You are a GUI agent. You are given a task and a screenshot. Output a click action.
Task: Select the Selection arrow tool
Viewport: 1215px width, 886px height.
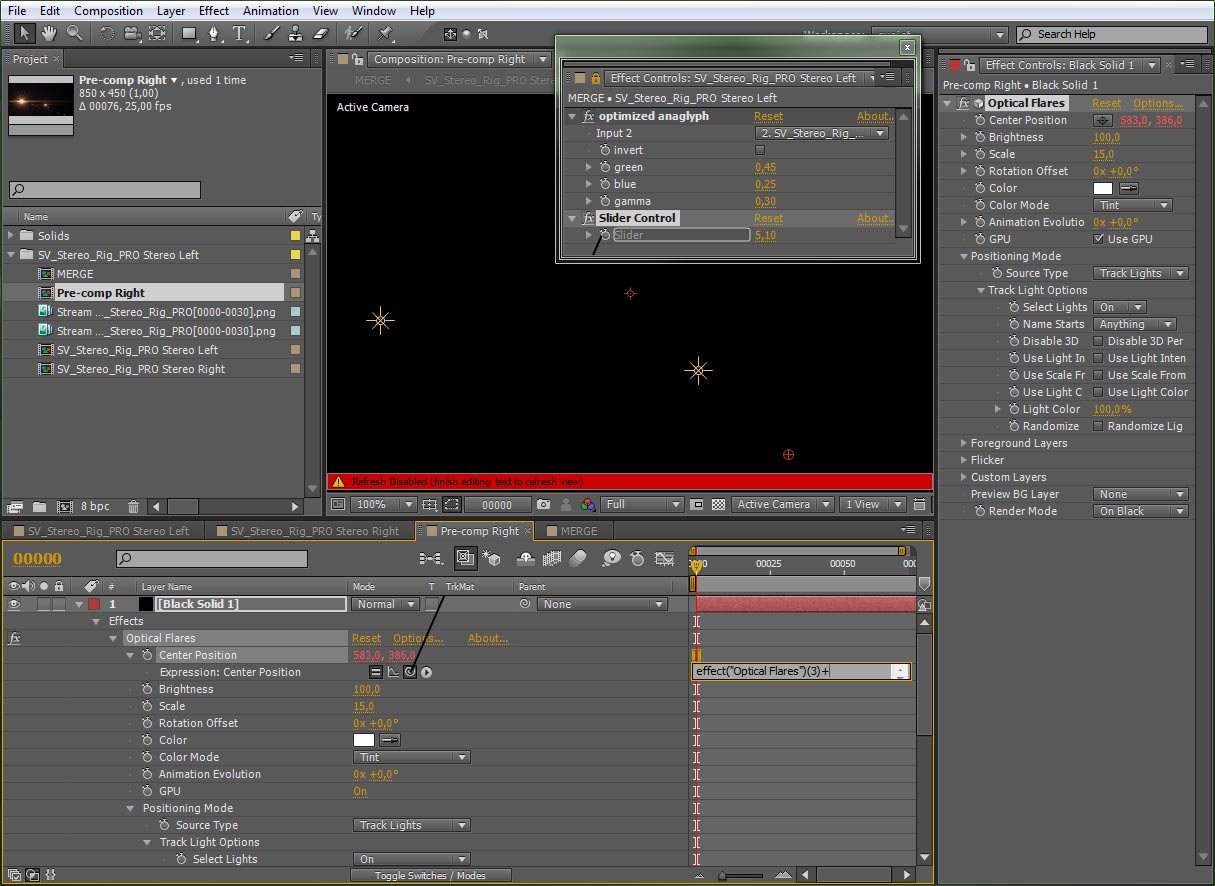click(x=26, y=33)
